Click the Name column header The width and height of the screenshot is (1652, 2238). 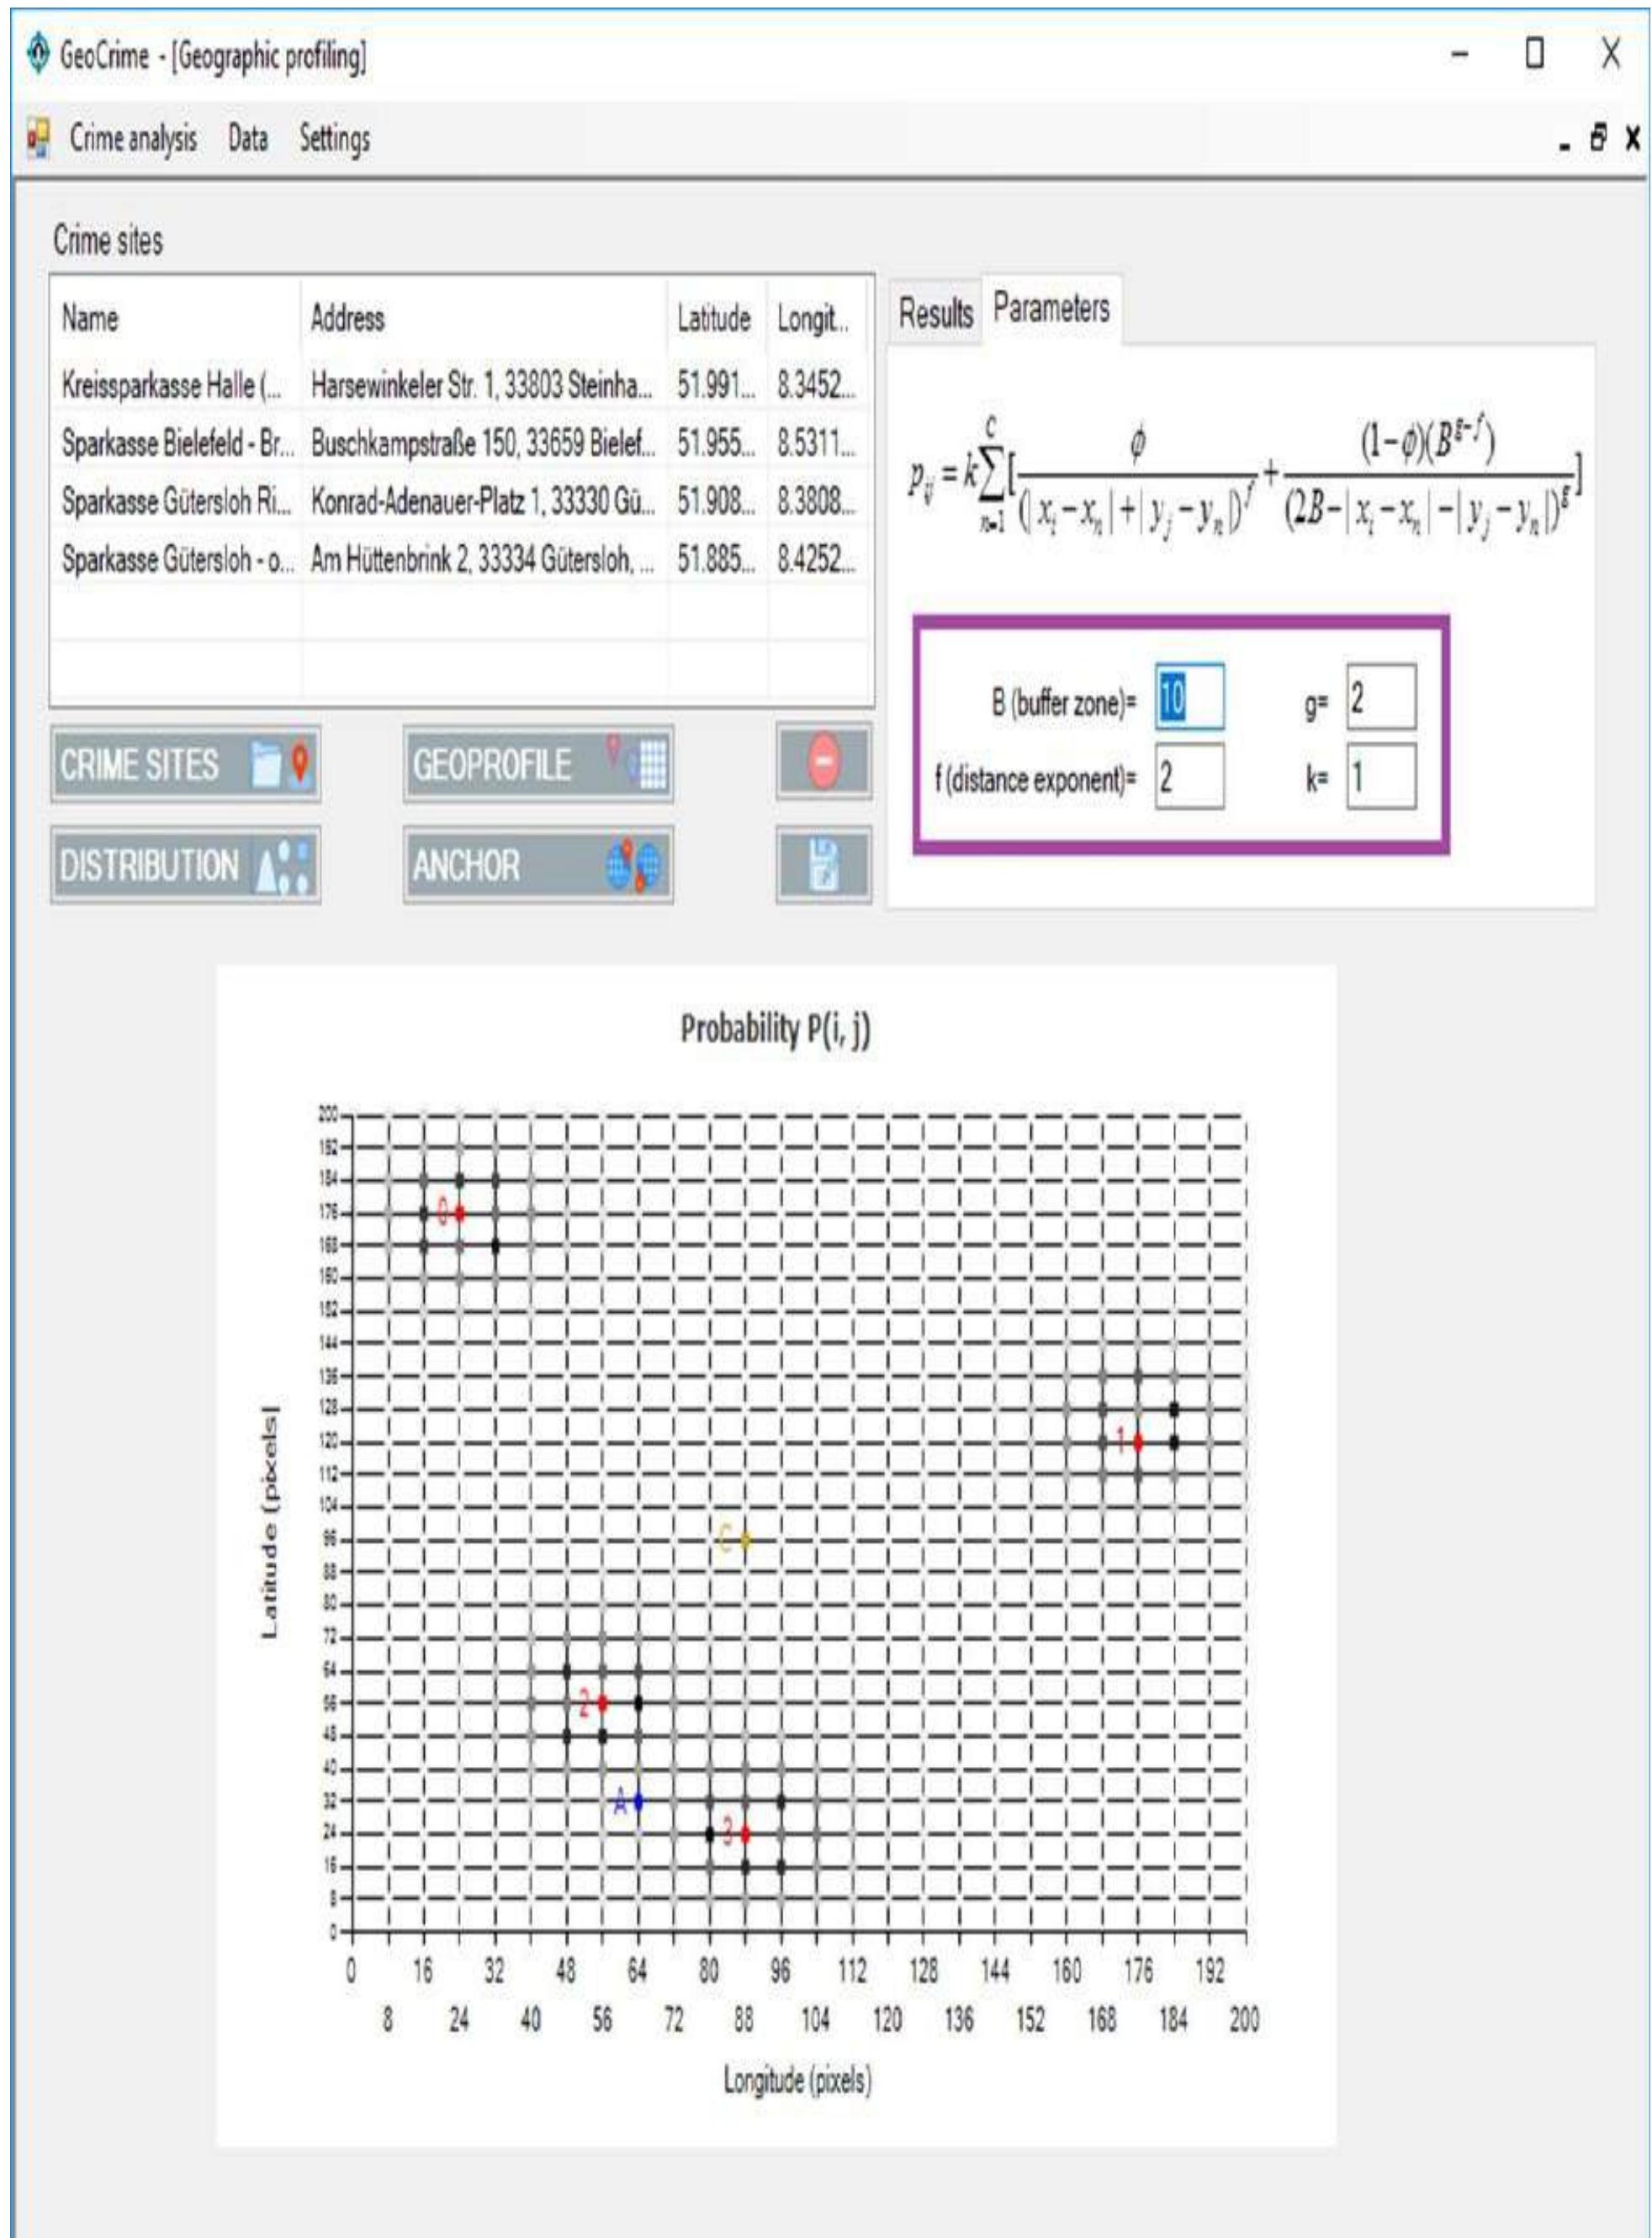click(x=176, y=318)
